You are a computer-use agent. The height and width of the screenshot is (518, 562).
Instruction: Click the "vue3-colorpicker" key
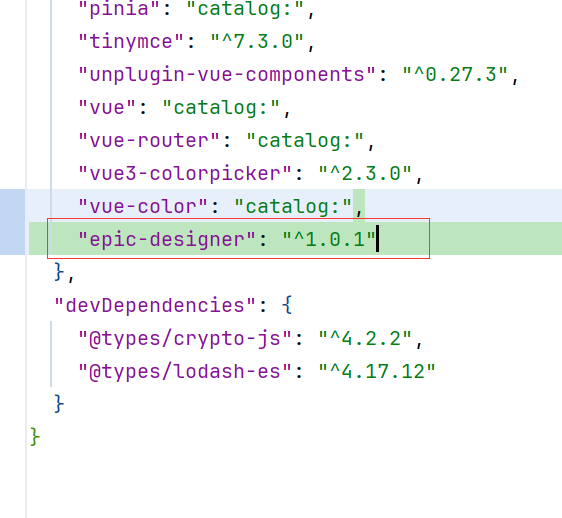pyautogui.click(x=185, y=174)
